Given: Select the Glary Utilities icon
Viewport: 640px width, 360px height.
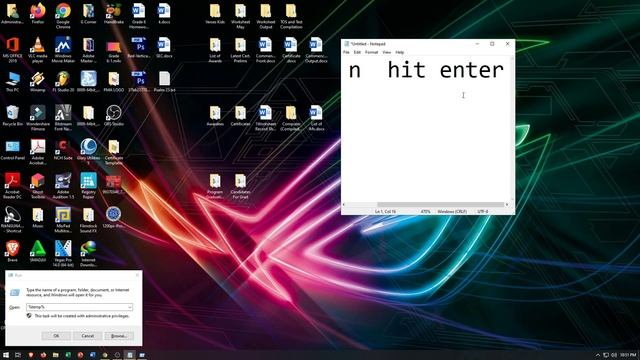Looking at the screenshot, I should coord(88,151).
